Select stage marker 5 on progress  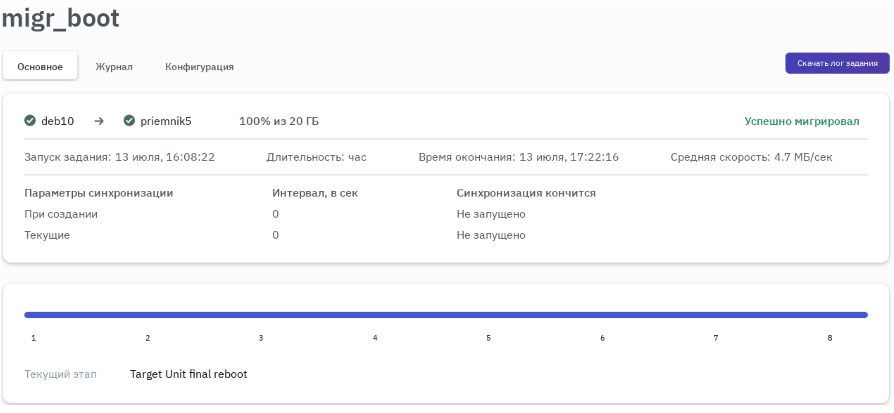point(489,338)
